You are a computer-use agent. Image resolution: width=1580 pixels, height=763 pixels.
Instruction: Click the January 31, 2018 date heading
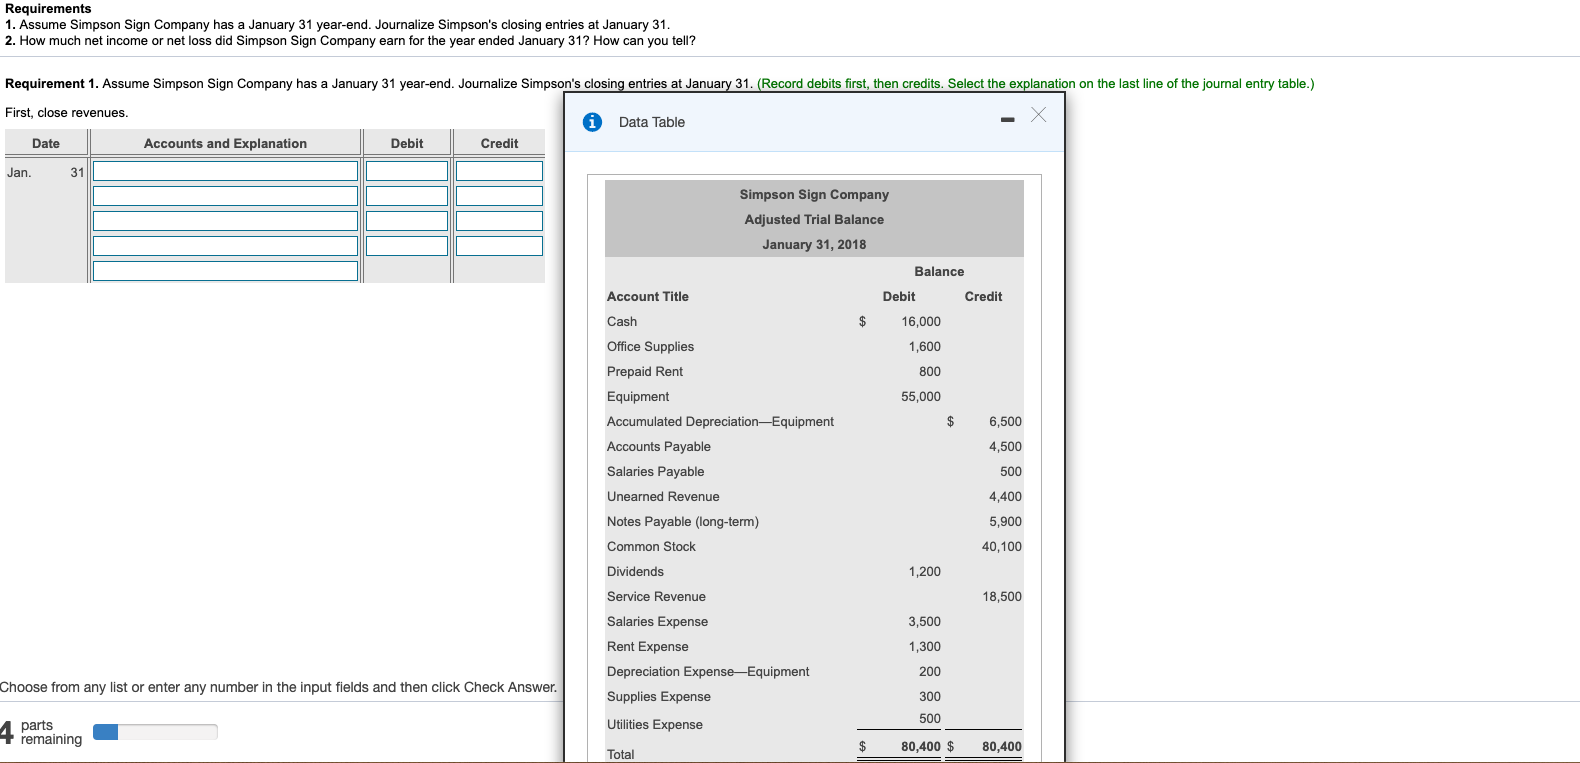[x=814, y=244]
